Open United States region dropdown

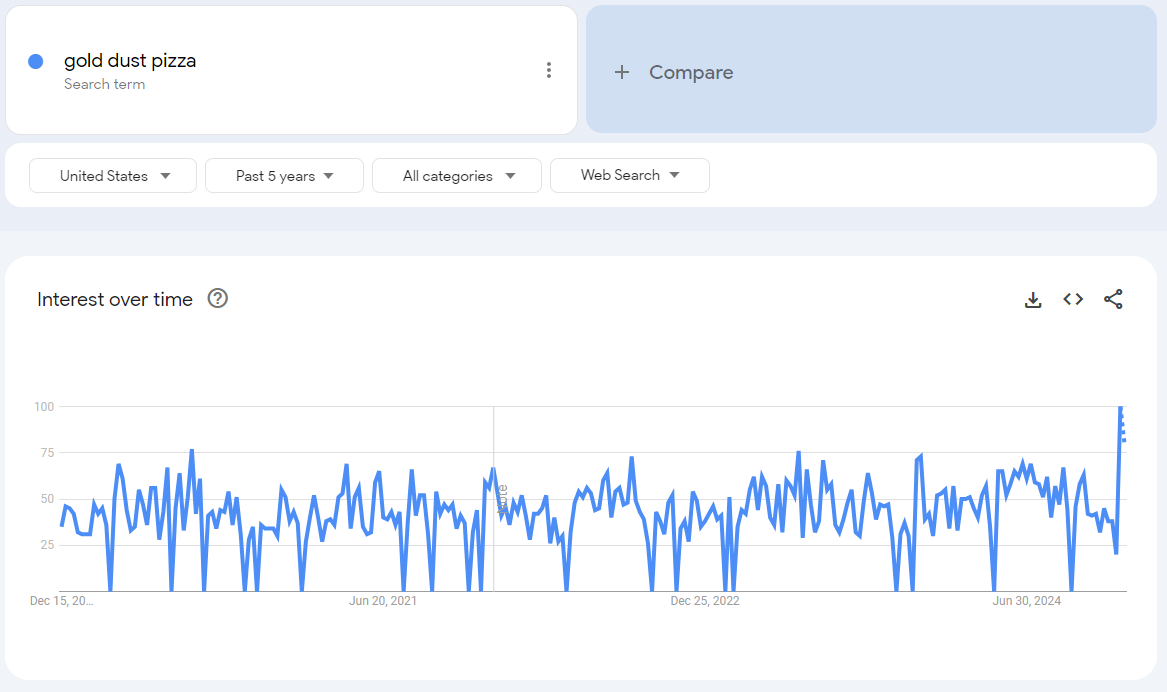113,176
